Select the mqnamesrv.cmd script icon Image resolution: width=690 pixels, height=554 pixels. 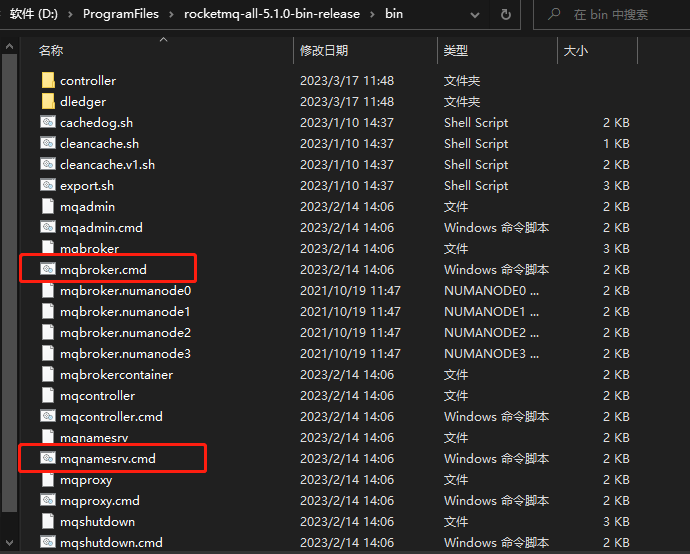(x=48, y=458)
